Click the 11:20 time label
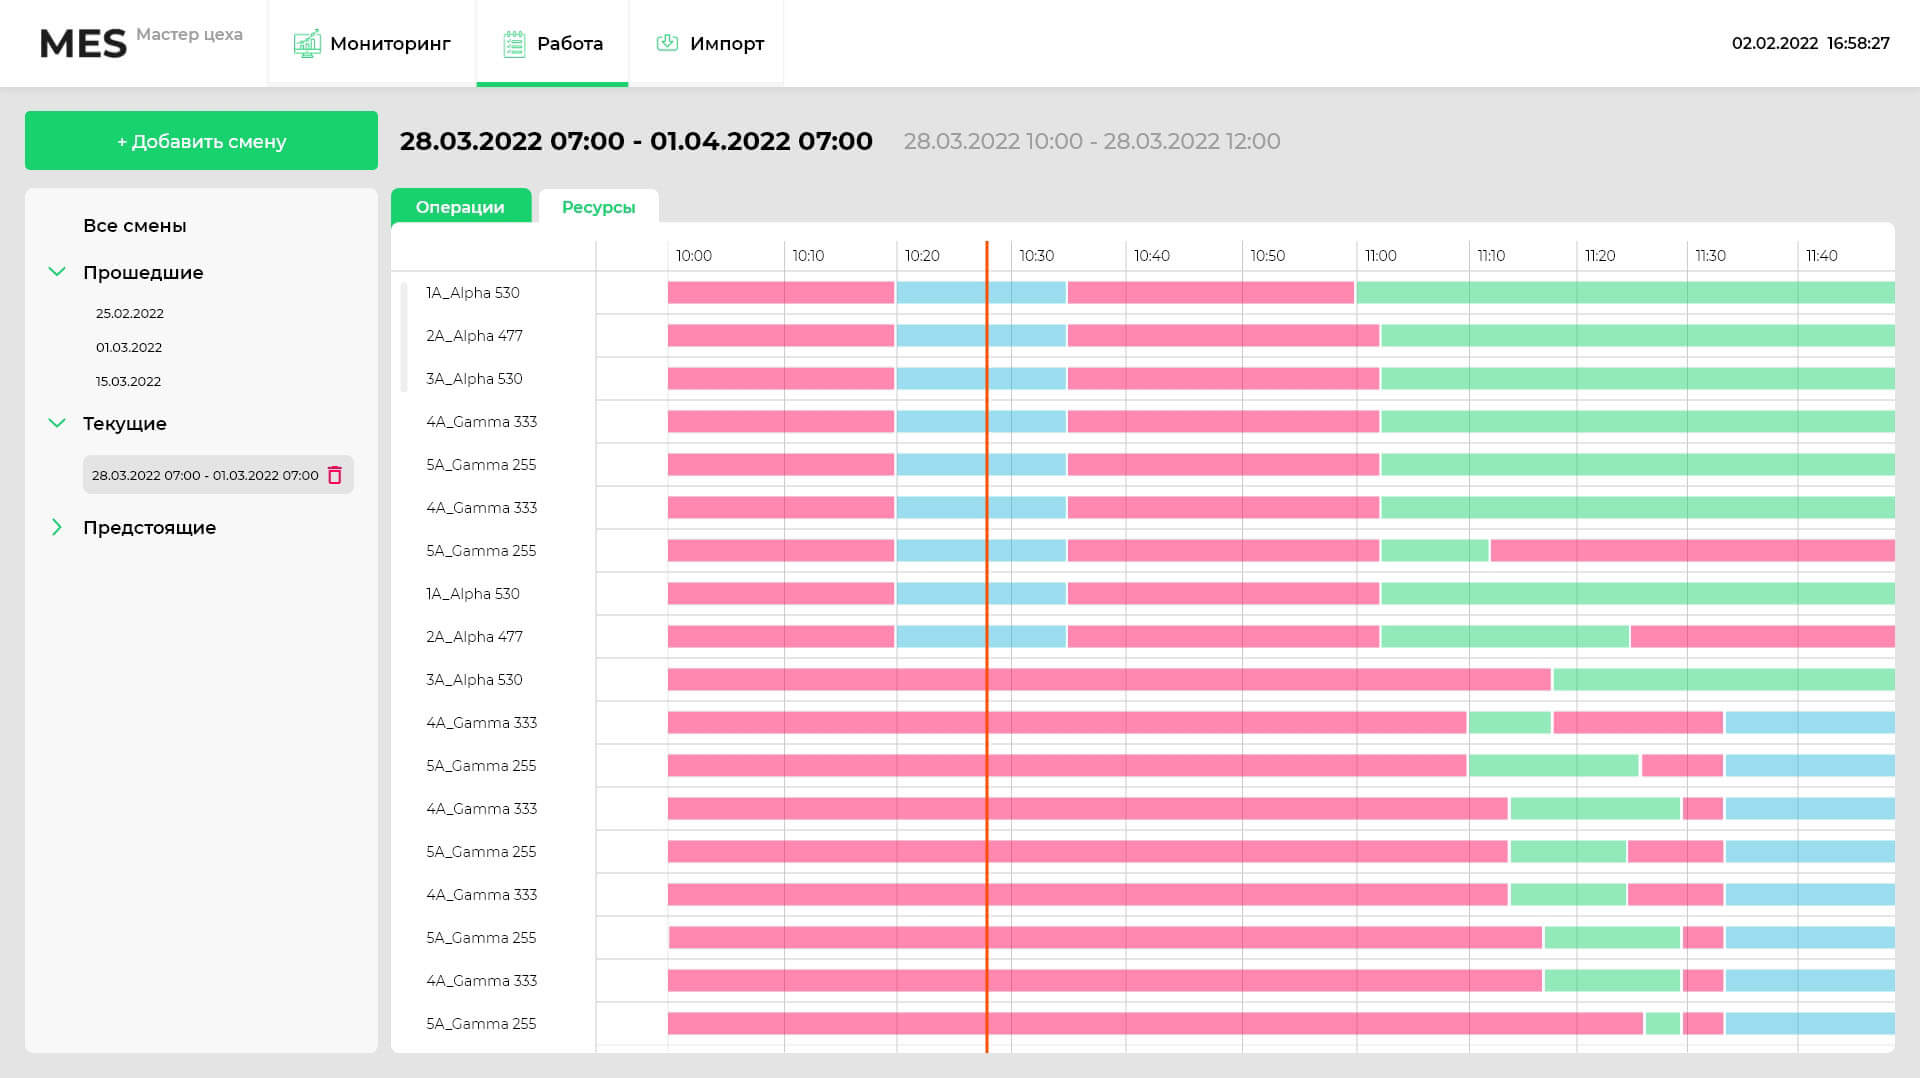Screen dimensions: 1920x1078 pyautogui.click(x=1600, y=256)
